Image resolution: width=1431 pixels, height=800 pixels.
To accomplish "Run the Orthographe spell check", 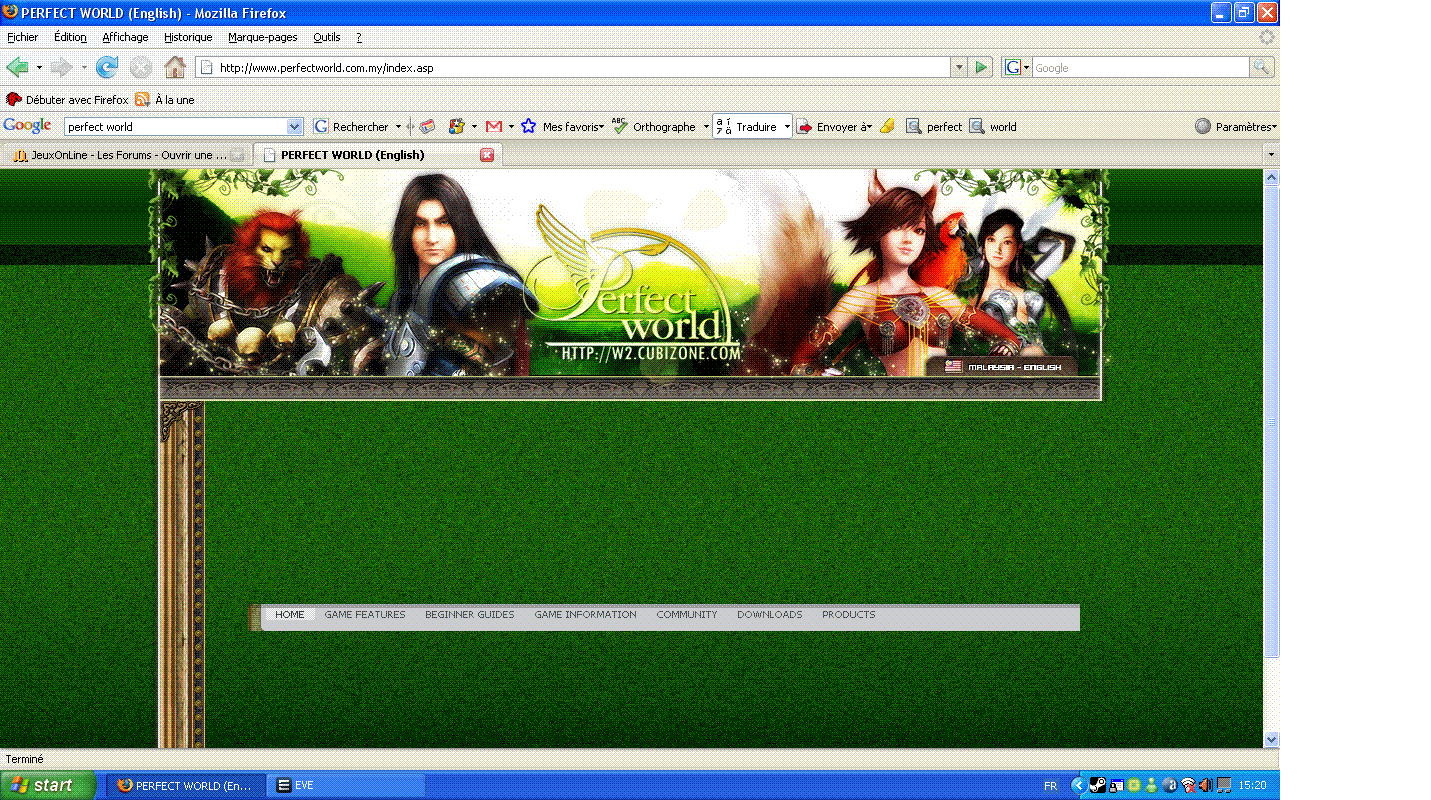I will 654,127.
